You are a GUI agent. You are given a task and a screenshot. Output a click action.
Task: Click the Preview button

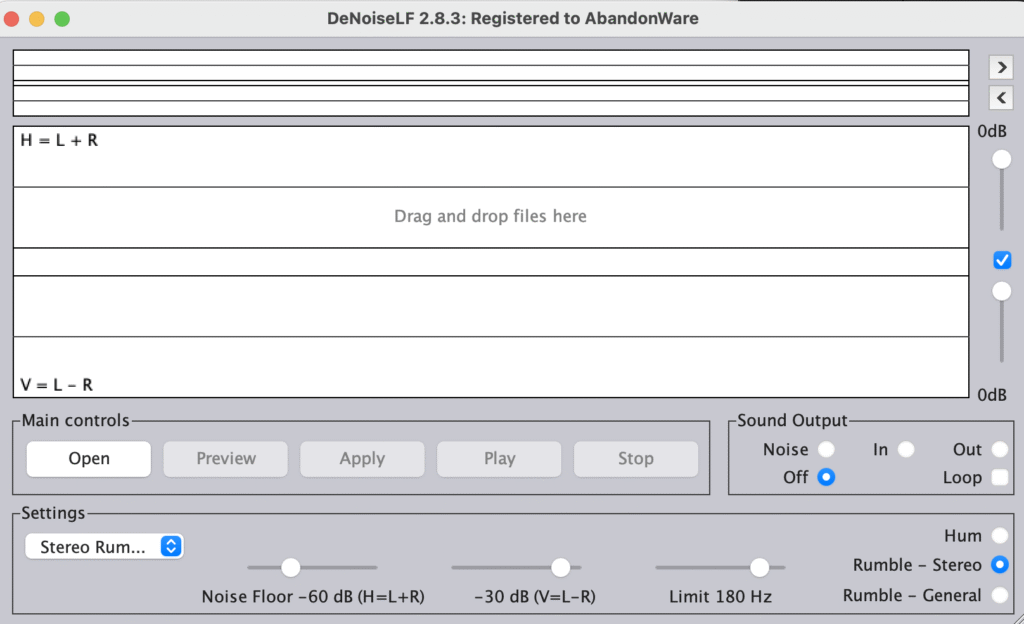click(226, 458)
